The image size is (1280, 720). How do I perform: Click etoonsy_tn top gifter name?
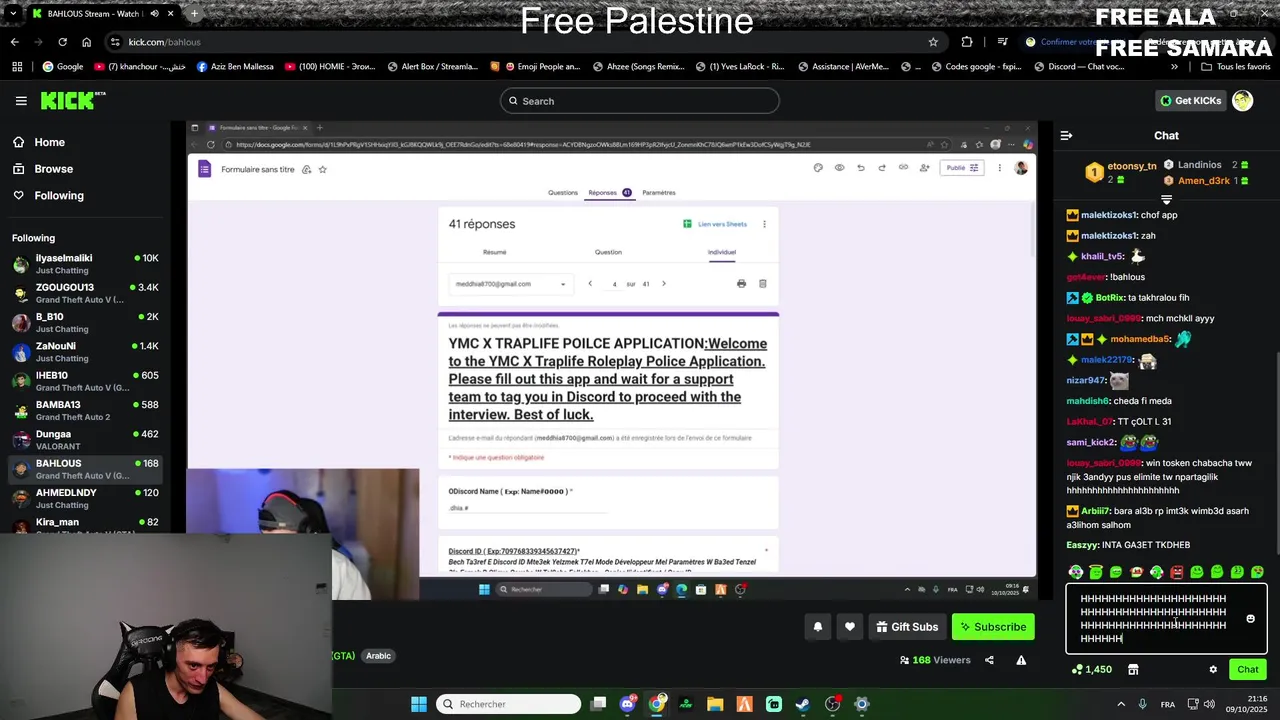coord(1131,166)
